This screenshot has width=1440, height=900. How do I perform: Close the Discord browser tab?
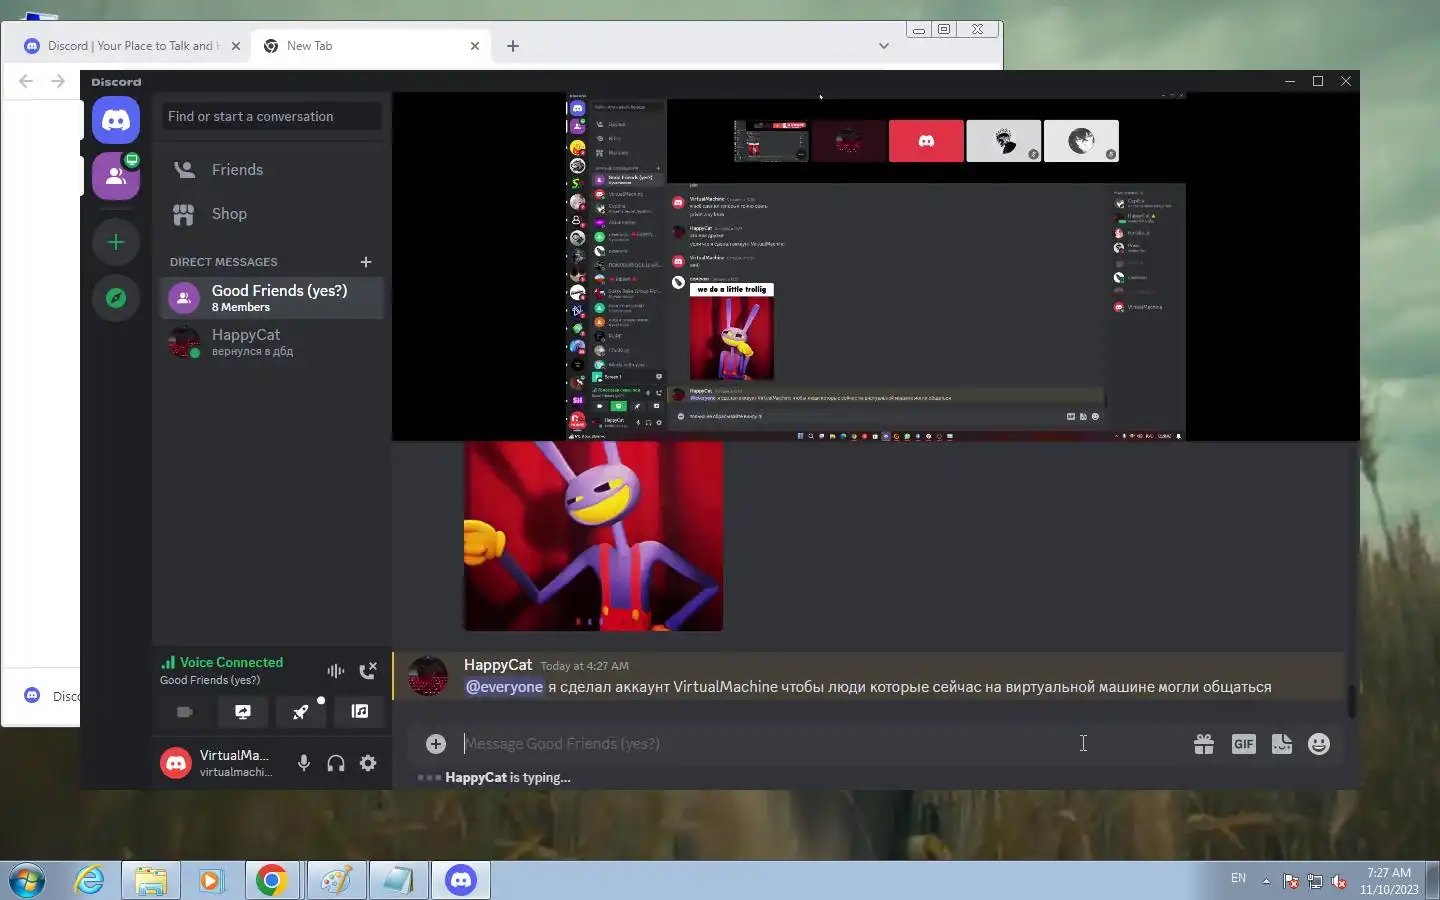[236, 46]
